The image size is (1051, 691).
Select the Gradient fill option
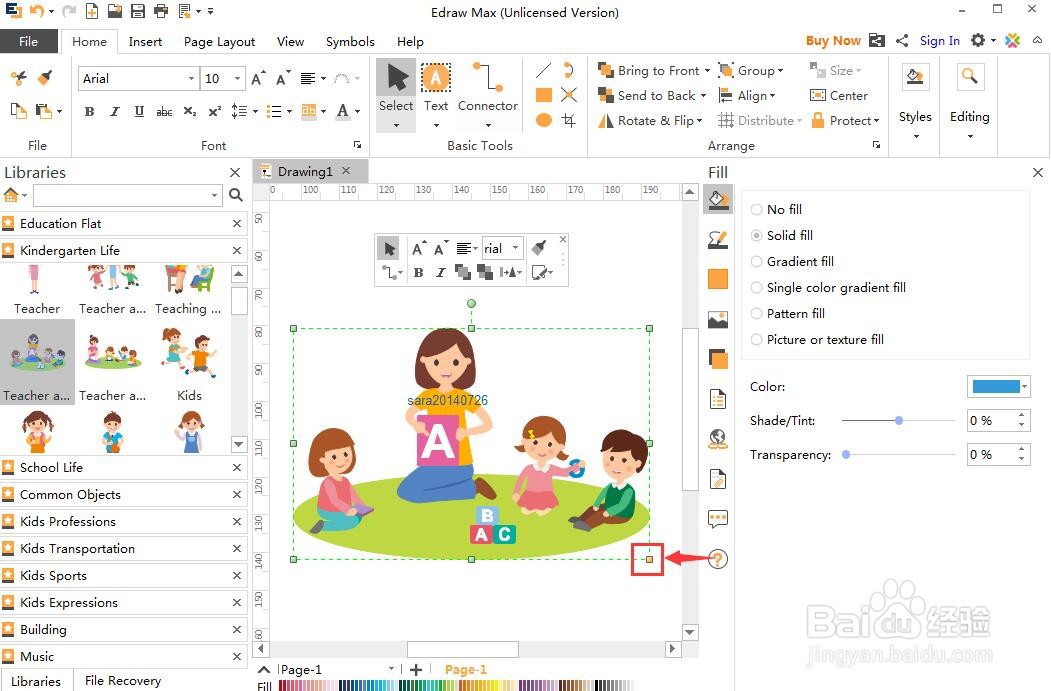click(x=792, y=261)
